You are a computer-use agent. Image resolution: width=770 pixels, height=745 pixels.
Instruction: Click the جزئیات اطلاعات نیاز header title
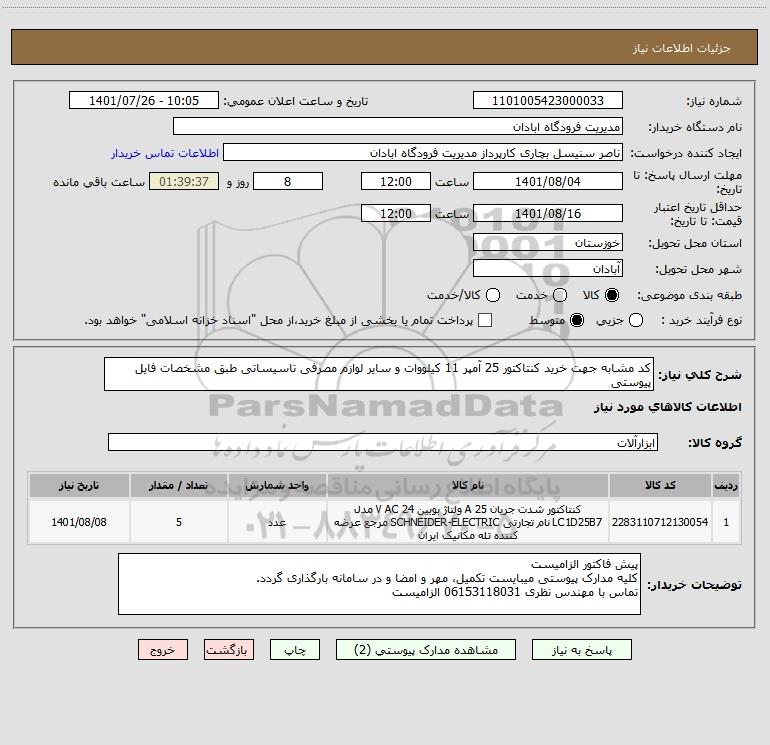click(x=682, y=48)
